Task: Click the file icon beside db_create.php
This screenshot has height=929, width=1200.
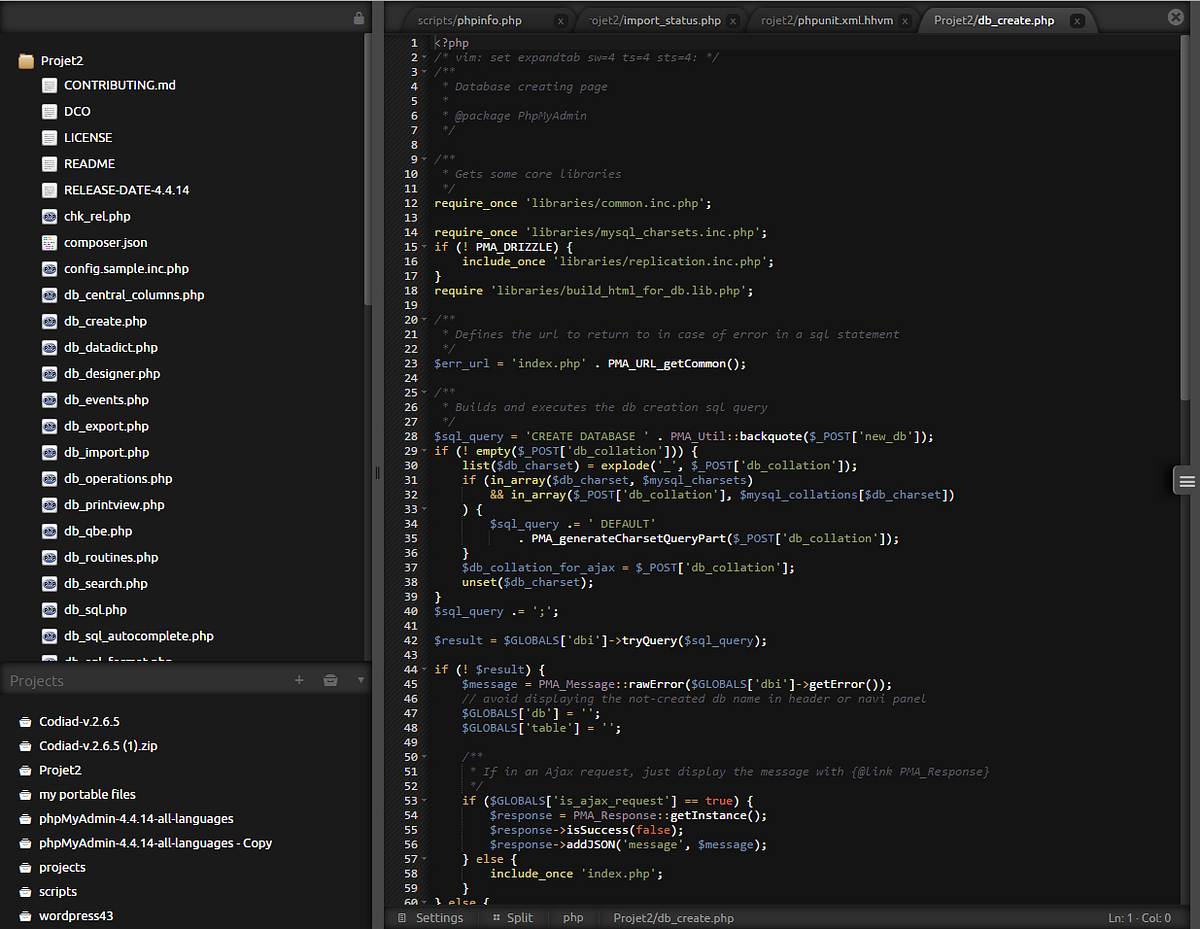Action: 49,321
